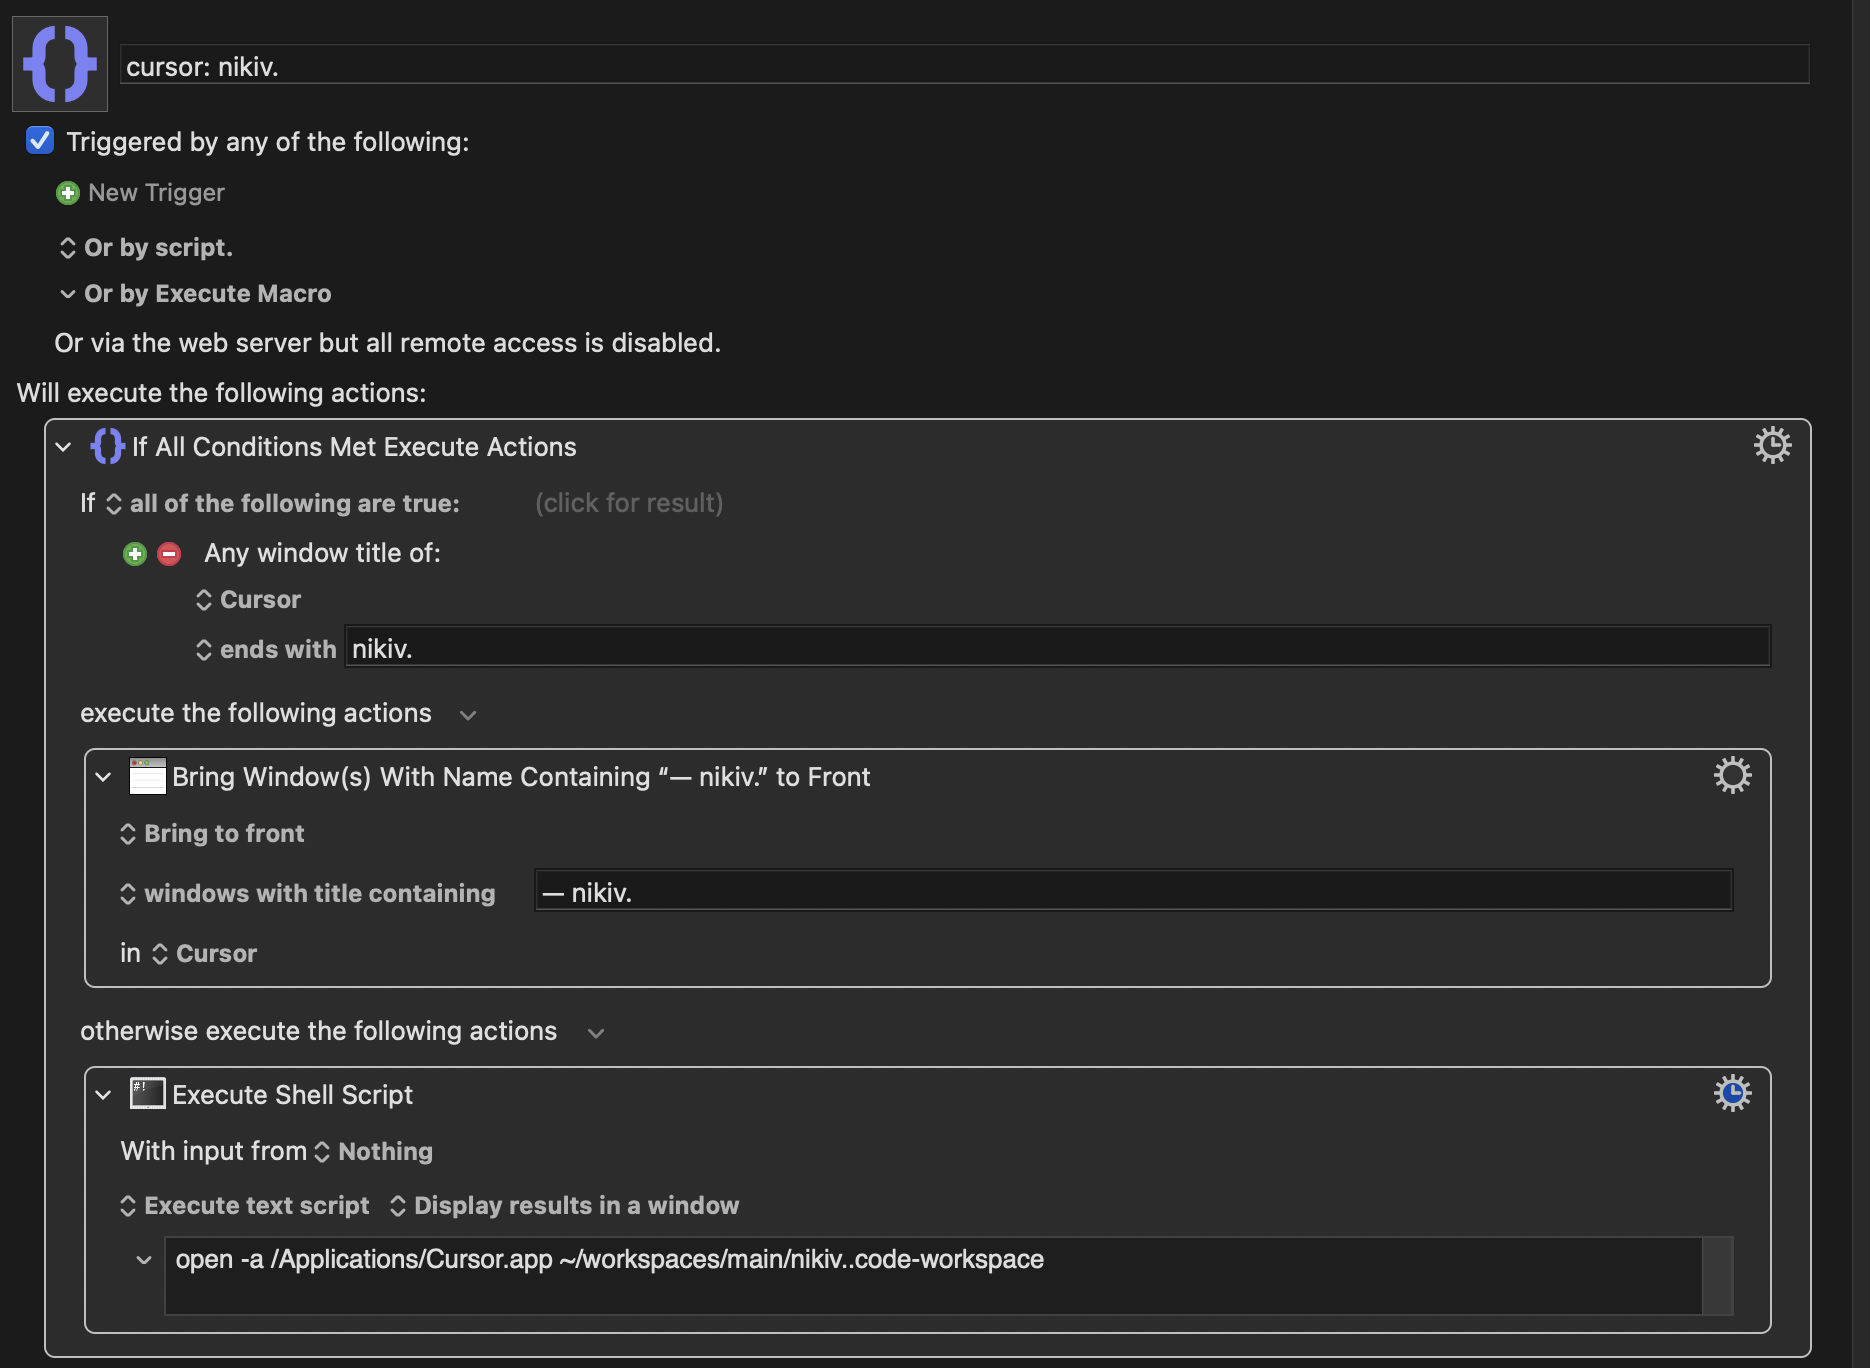Open gear menu for Bring Window action

[1732, 776]
